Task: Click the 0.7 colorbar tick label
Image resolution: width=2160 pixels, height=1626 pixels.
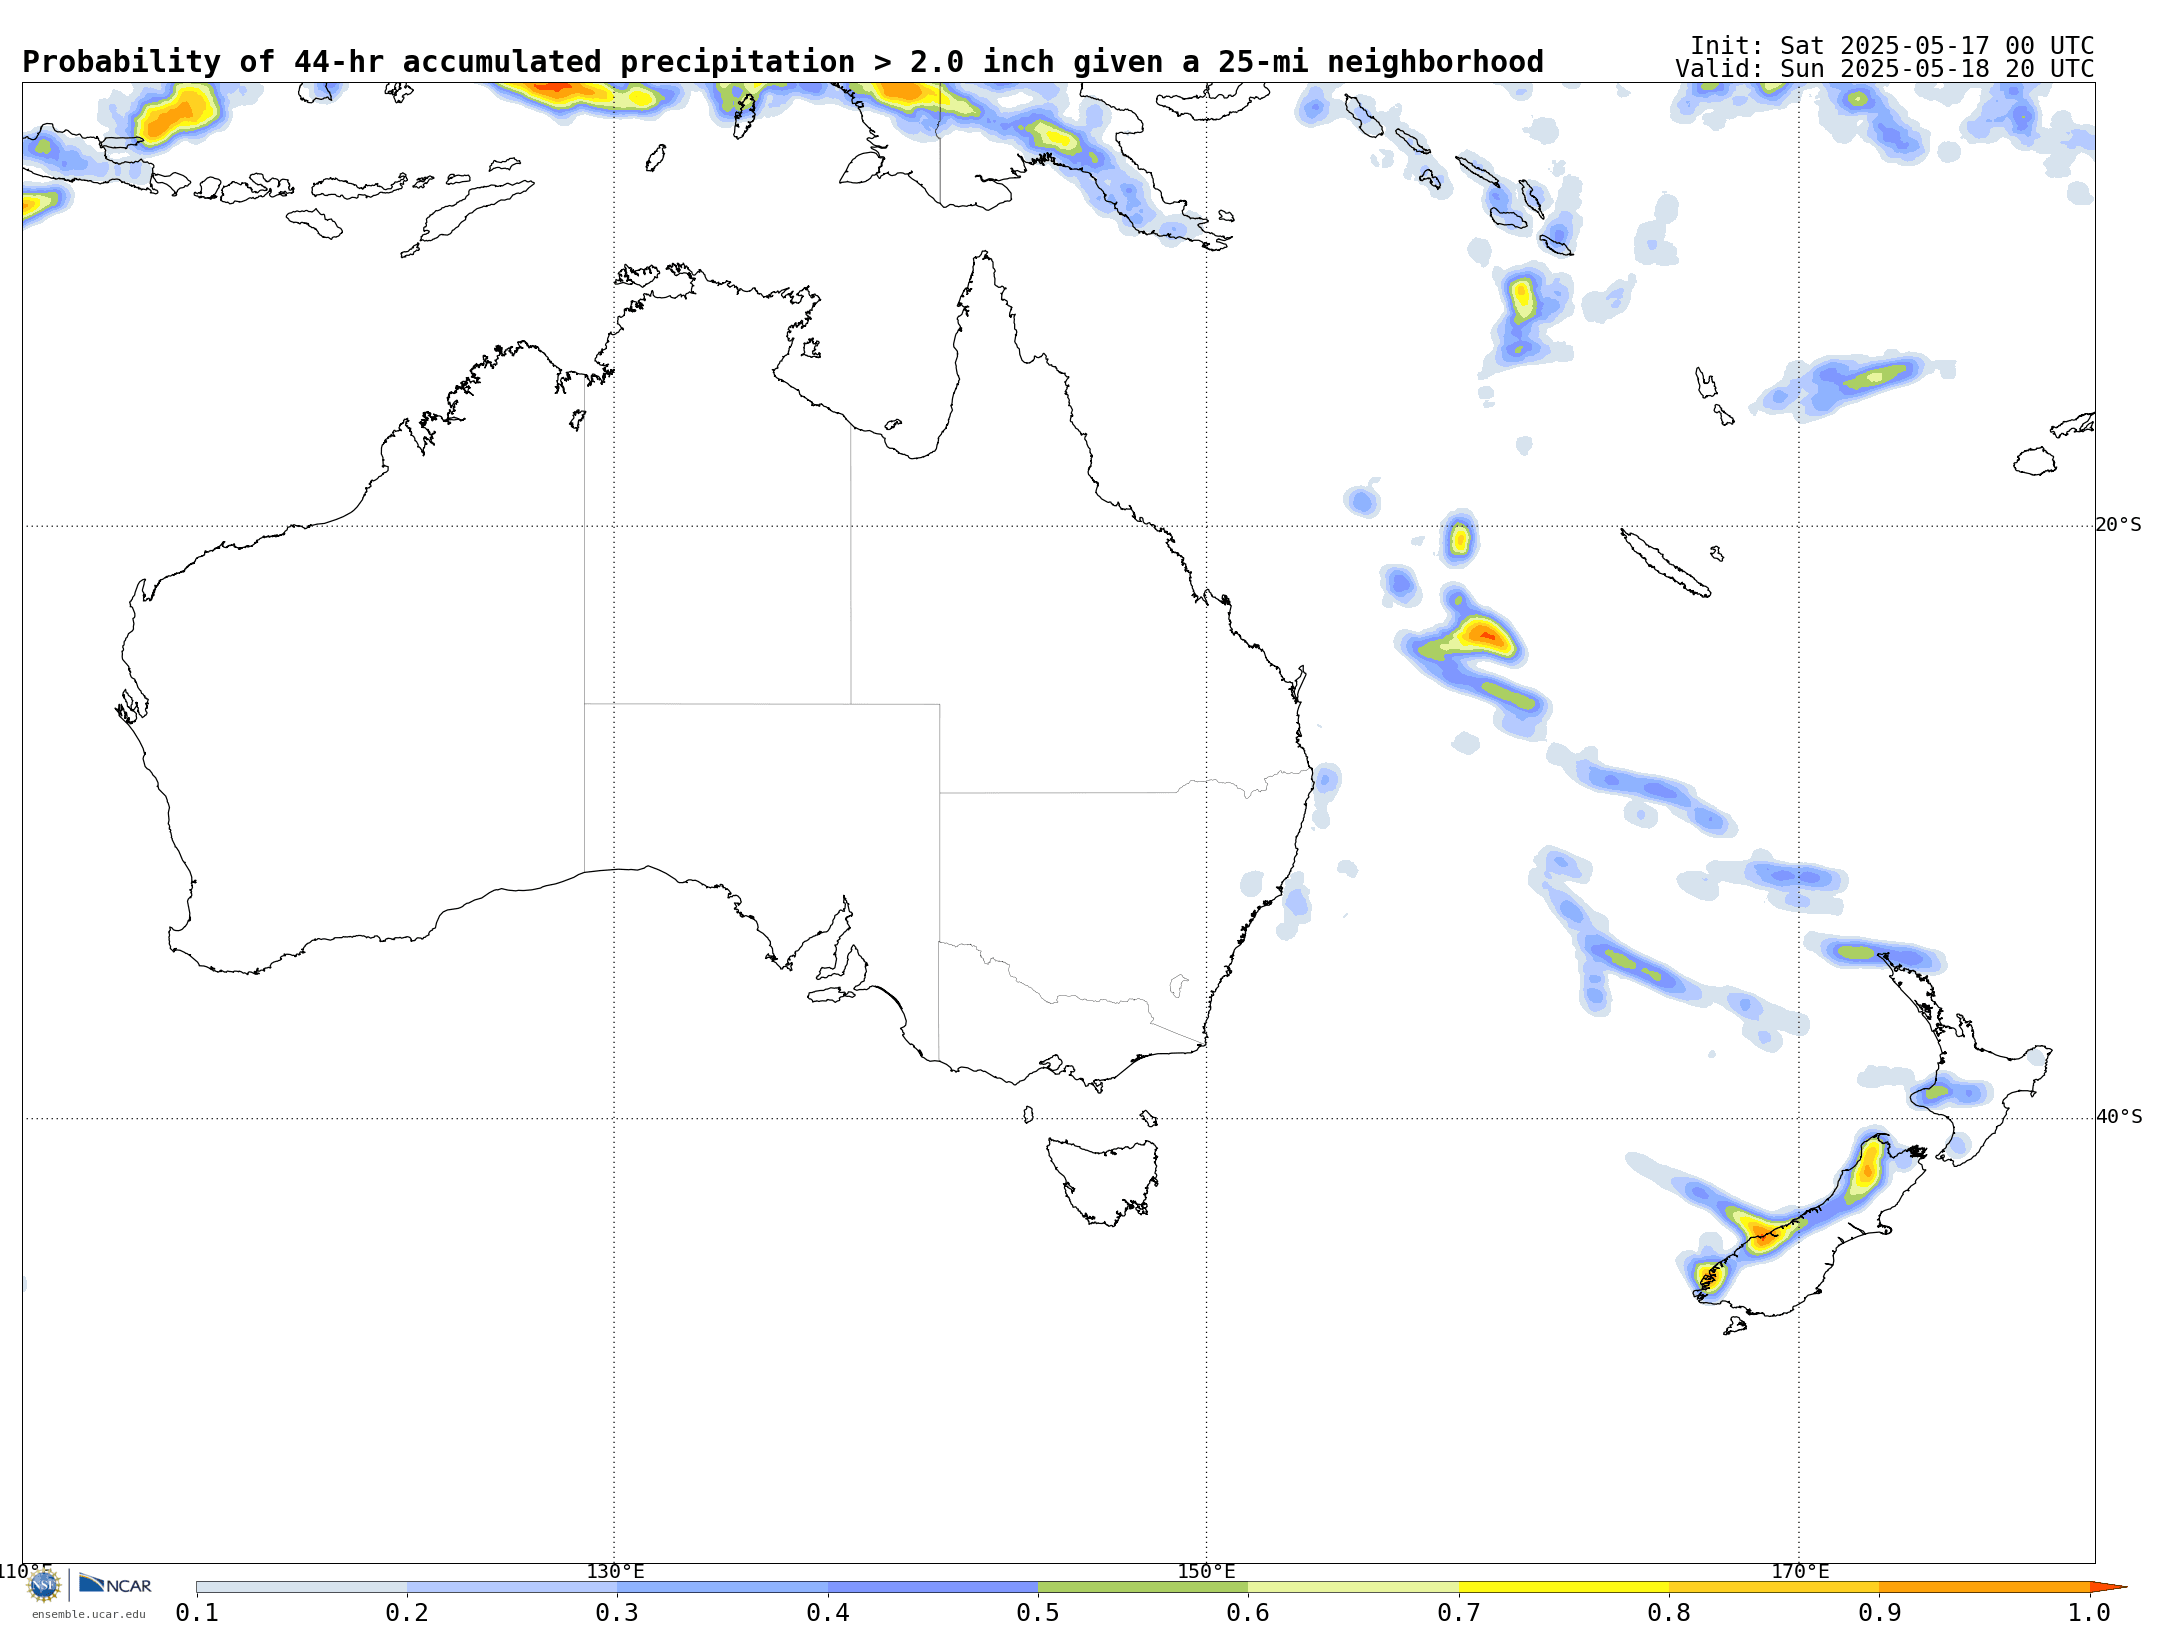Action: 1459,1612
